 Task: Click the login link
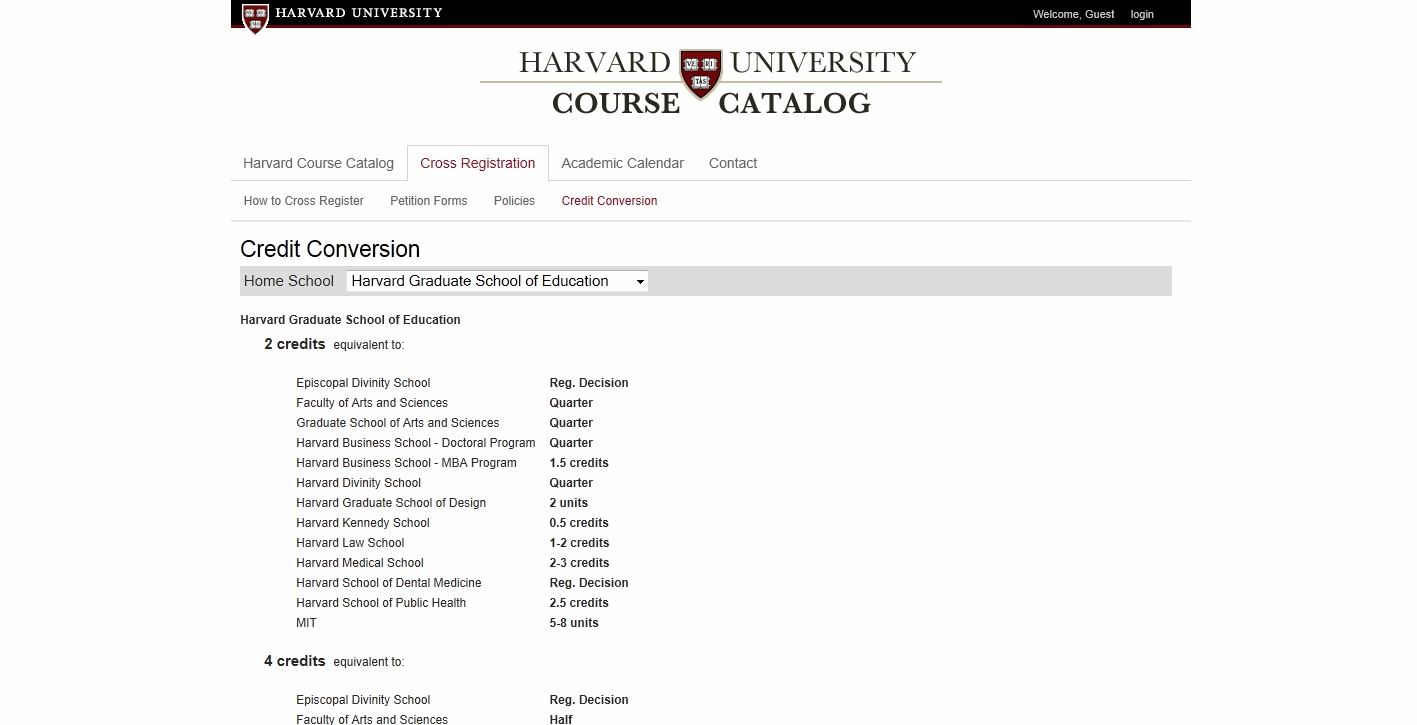tap(1142, 14)
